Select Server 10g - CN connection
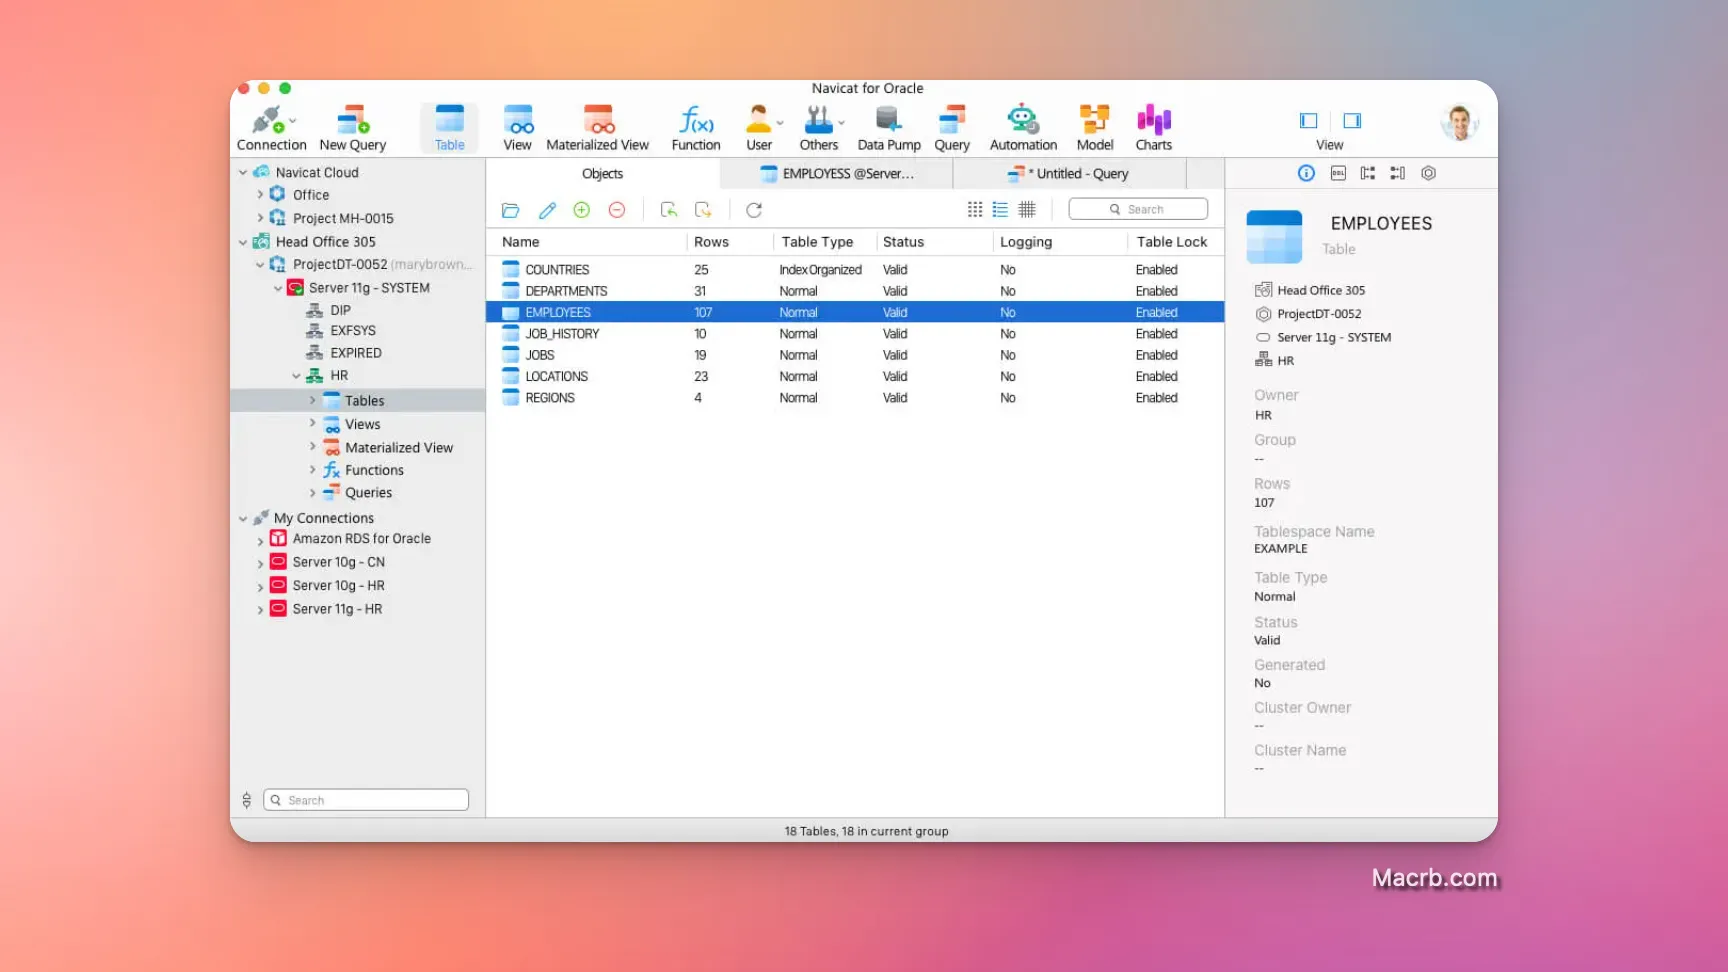The width and height of the screenshot is (1728, 972). coord(338,562)
